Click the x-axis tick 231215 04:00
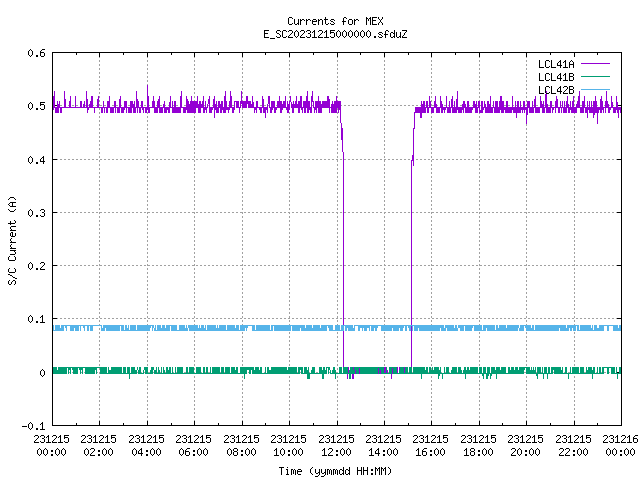Image resolution: width=640 pixels, height=480 pixels. click(146, 446)
